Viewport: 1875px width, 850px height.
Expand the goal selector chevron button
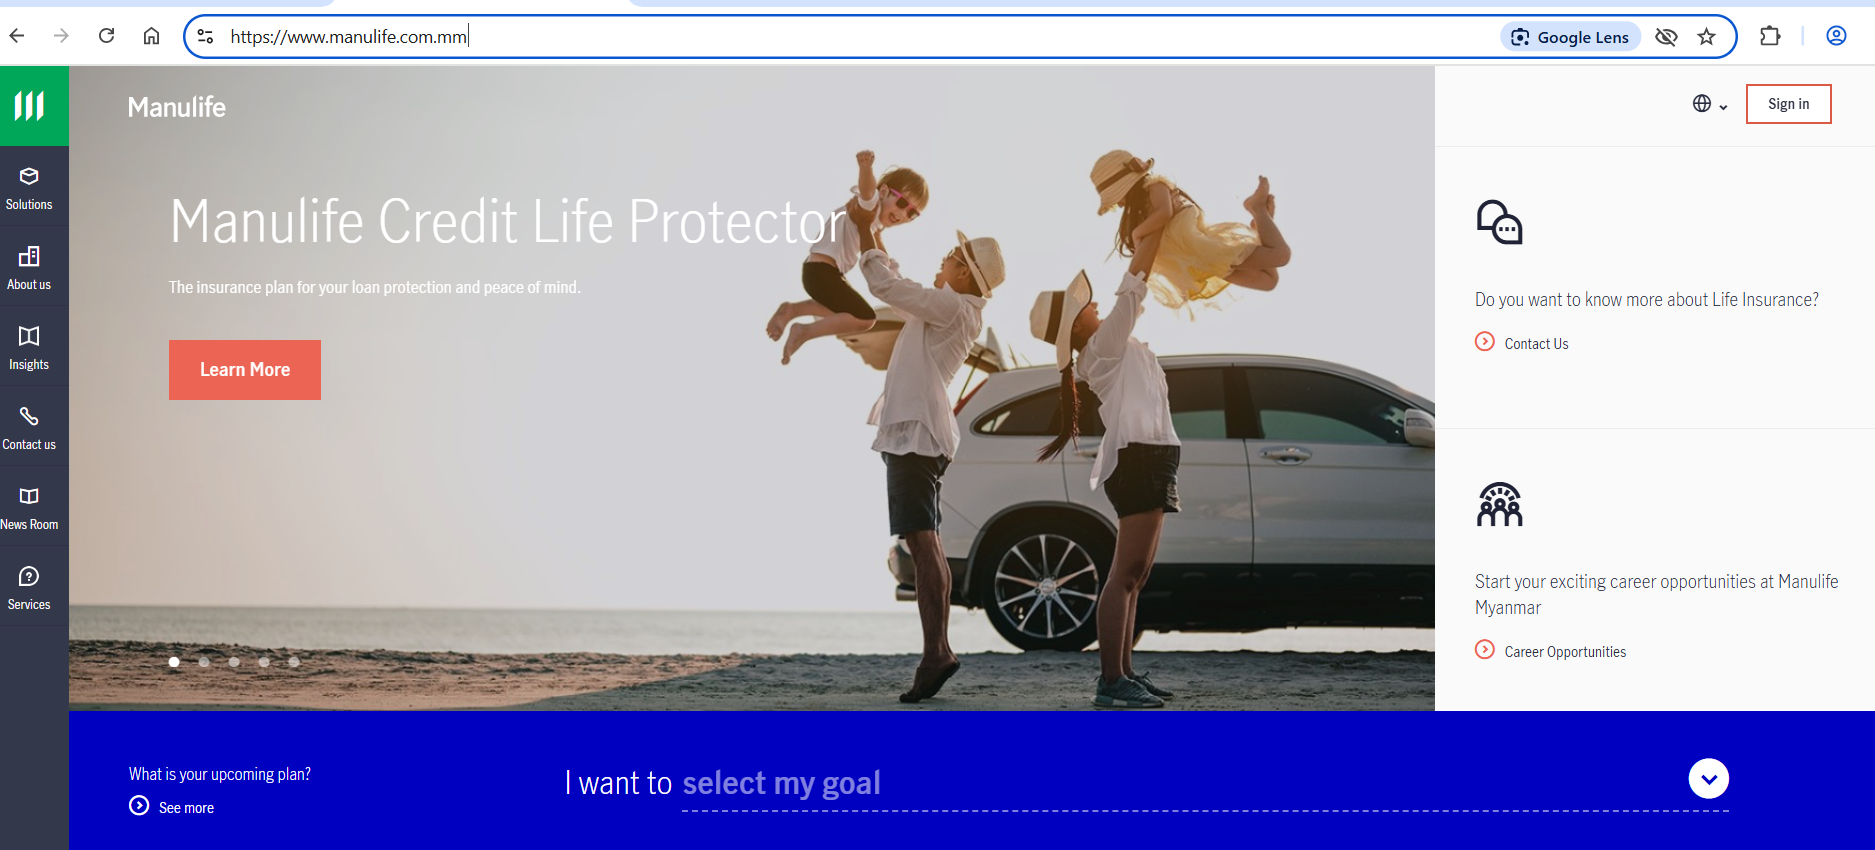click(x=1708, y=779)
